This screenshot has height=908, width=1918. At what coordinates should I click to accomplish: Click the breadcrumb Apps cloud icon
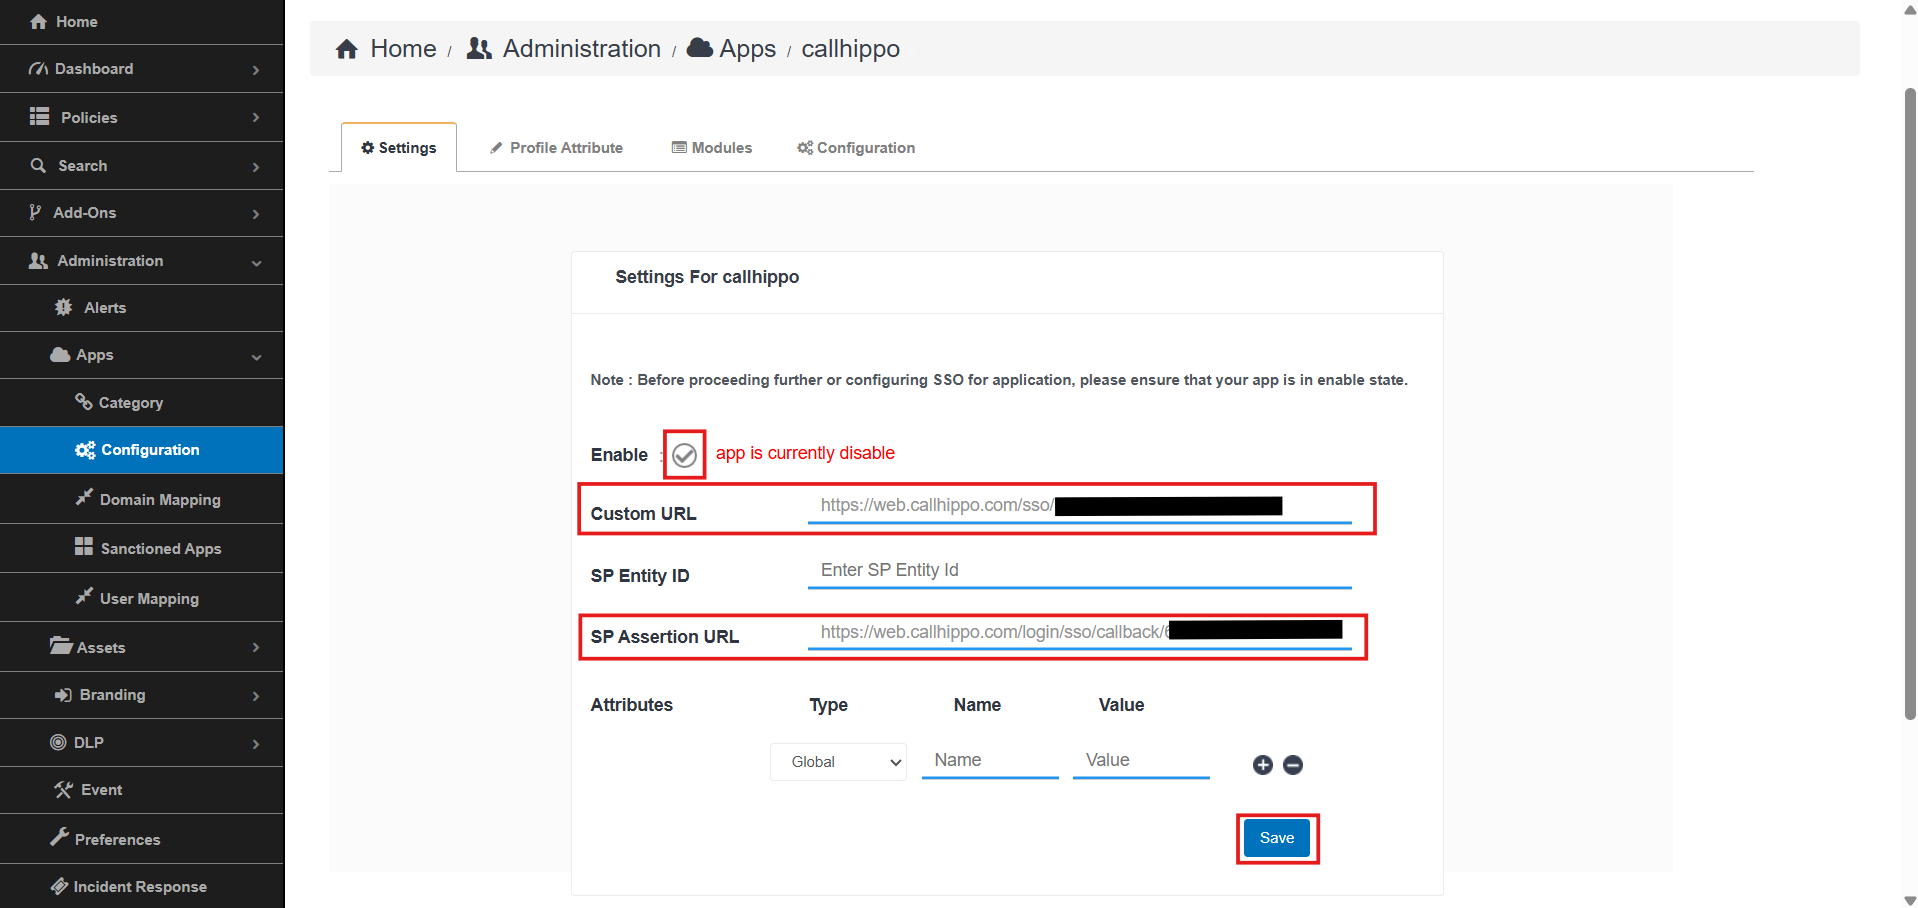(700, 47)
